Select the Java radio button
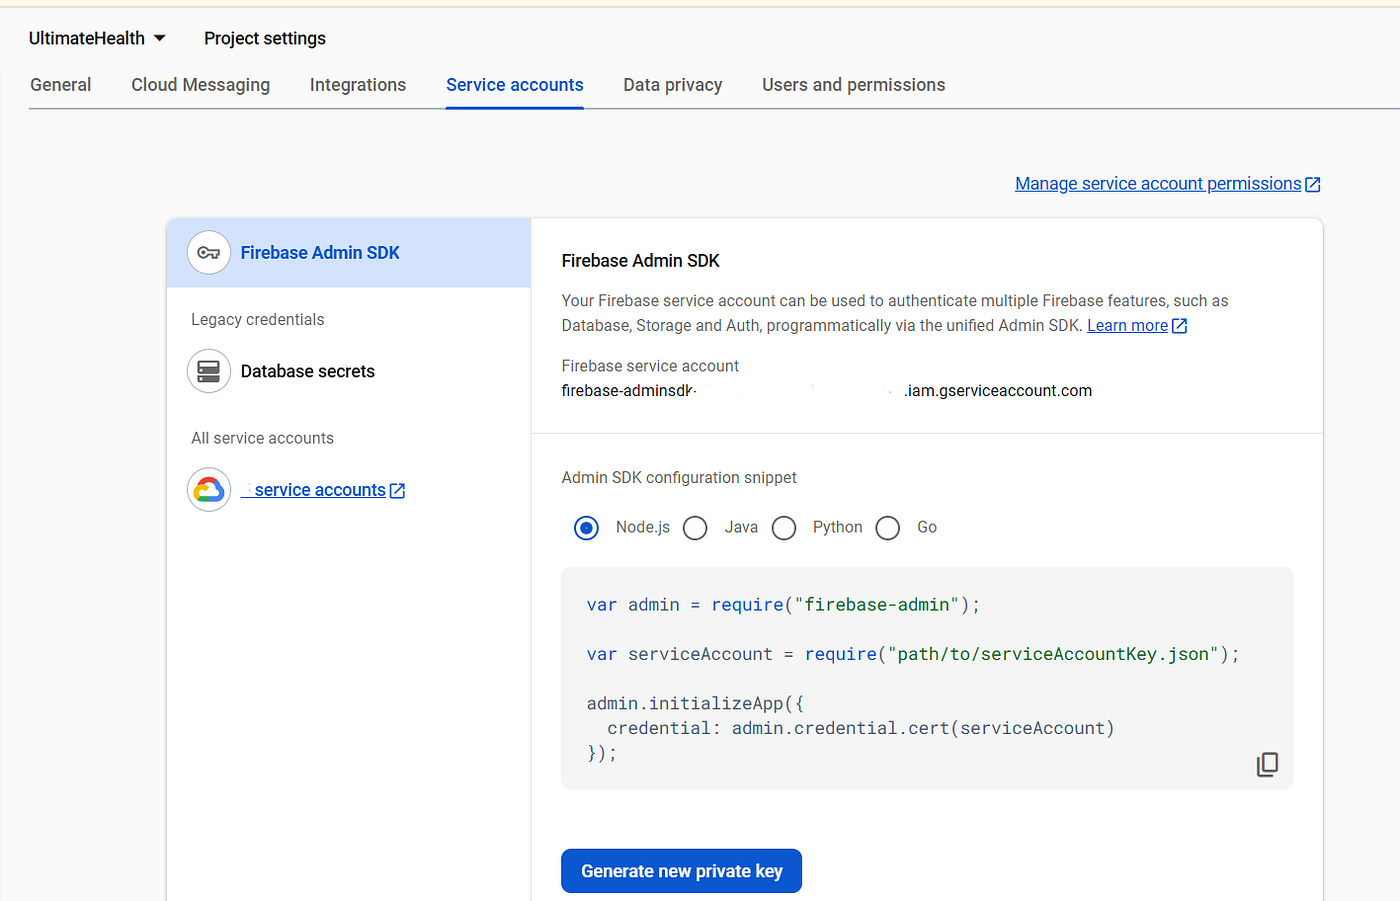 [695, 528]
